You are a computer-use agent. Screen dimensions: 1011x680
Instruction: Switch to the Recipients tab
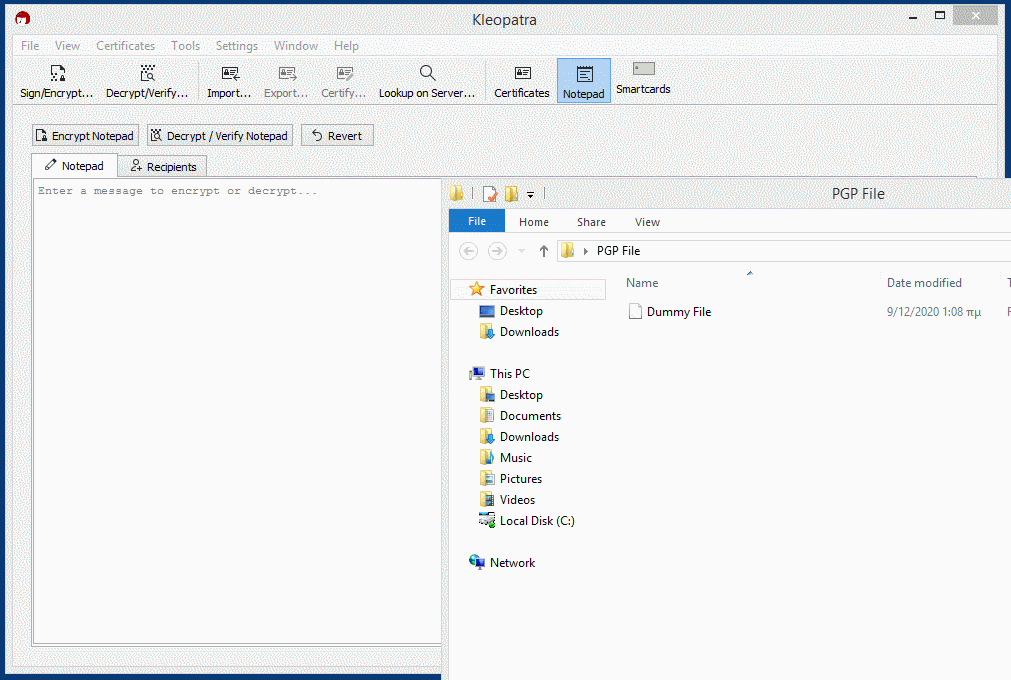(x=162, y=165)
